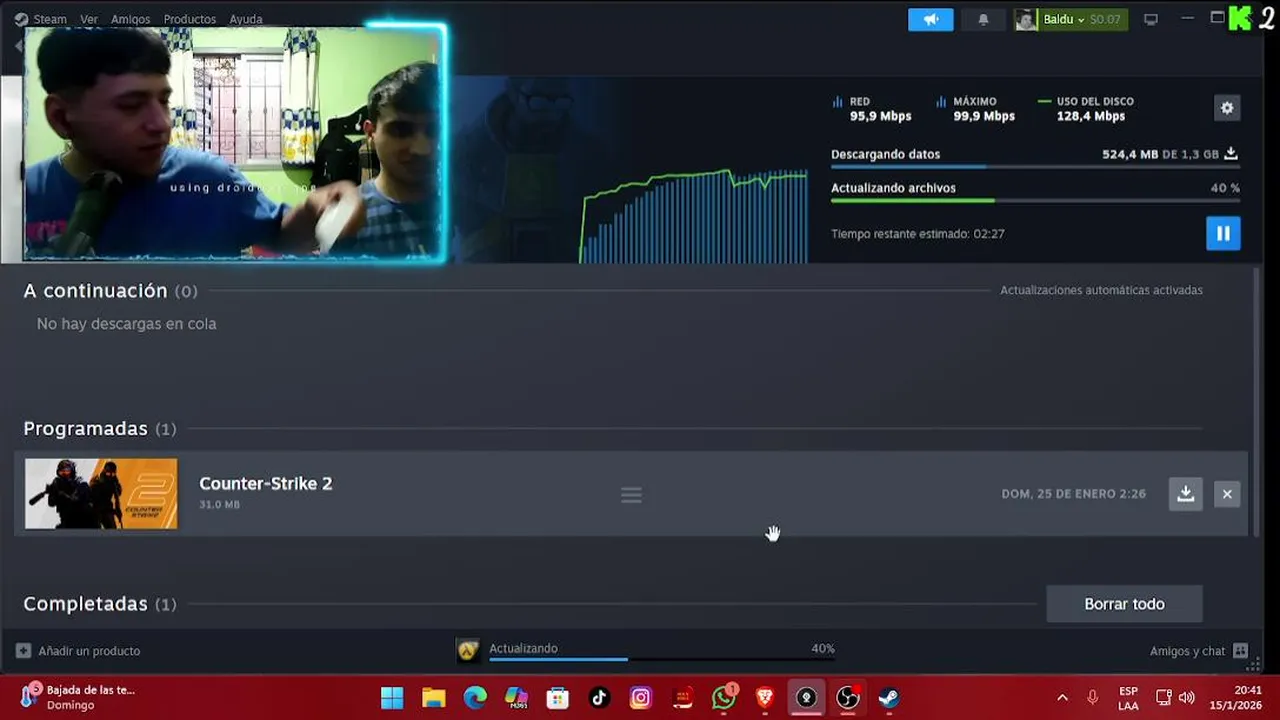Start Counter-Strike 2 download now

click(x=1185, y=494)
